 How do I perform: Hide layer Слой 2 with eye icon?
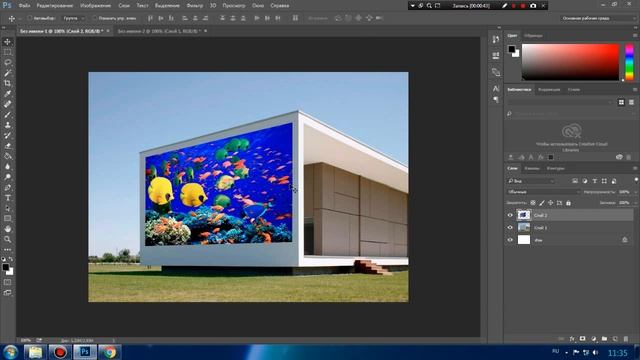click(510, 215)
